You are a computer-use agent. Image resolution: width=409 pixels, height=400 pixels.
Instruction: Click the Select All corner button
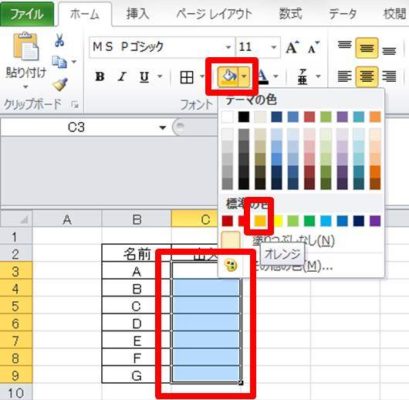16,219
